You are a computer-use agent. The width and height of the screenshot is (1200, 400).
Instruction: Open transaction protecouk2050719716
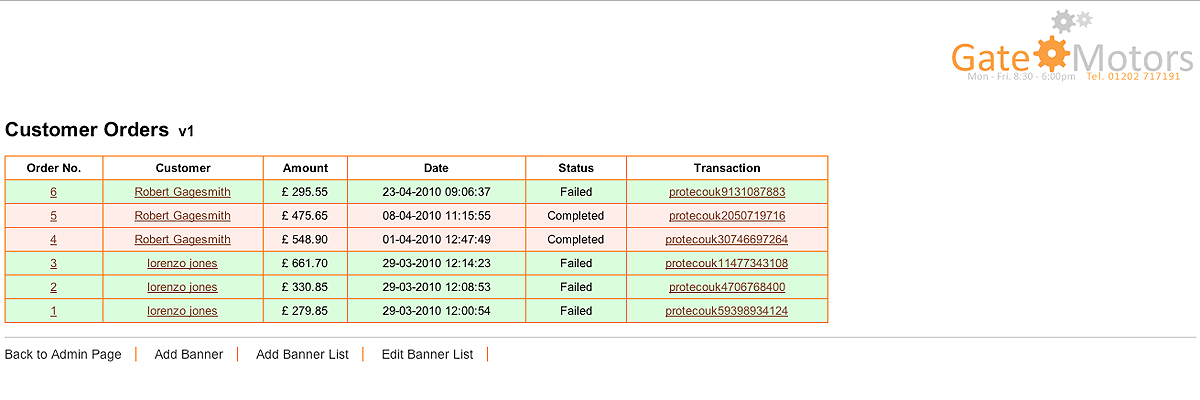pyautogui.click(x=727, y=216)
